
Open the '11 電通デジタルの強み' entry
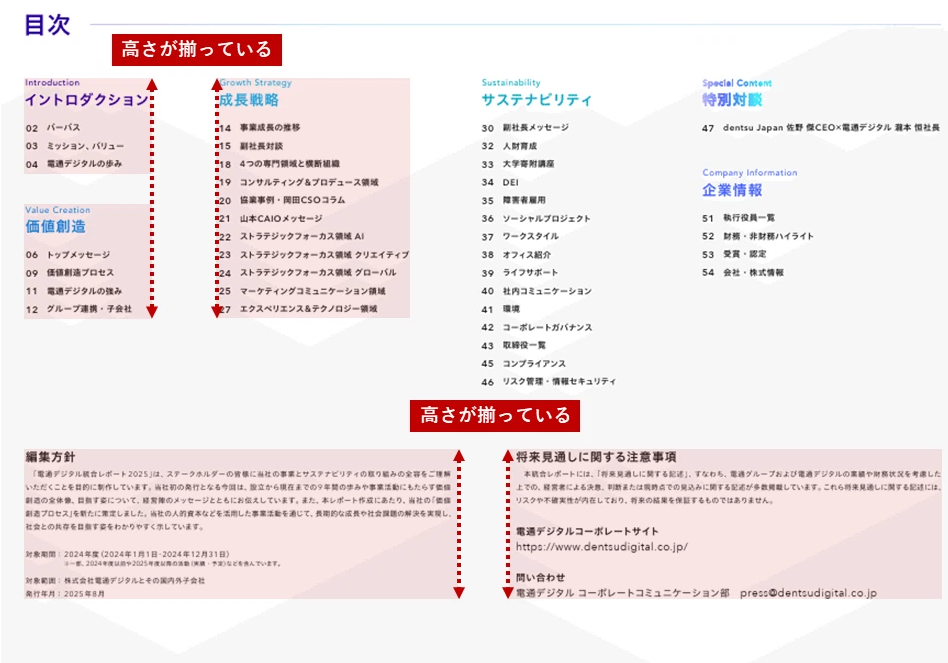pos(74,291)
